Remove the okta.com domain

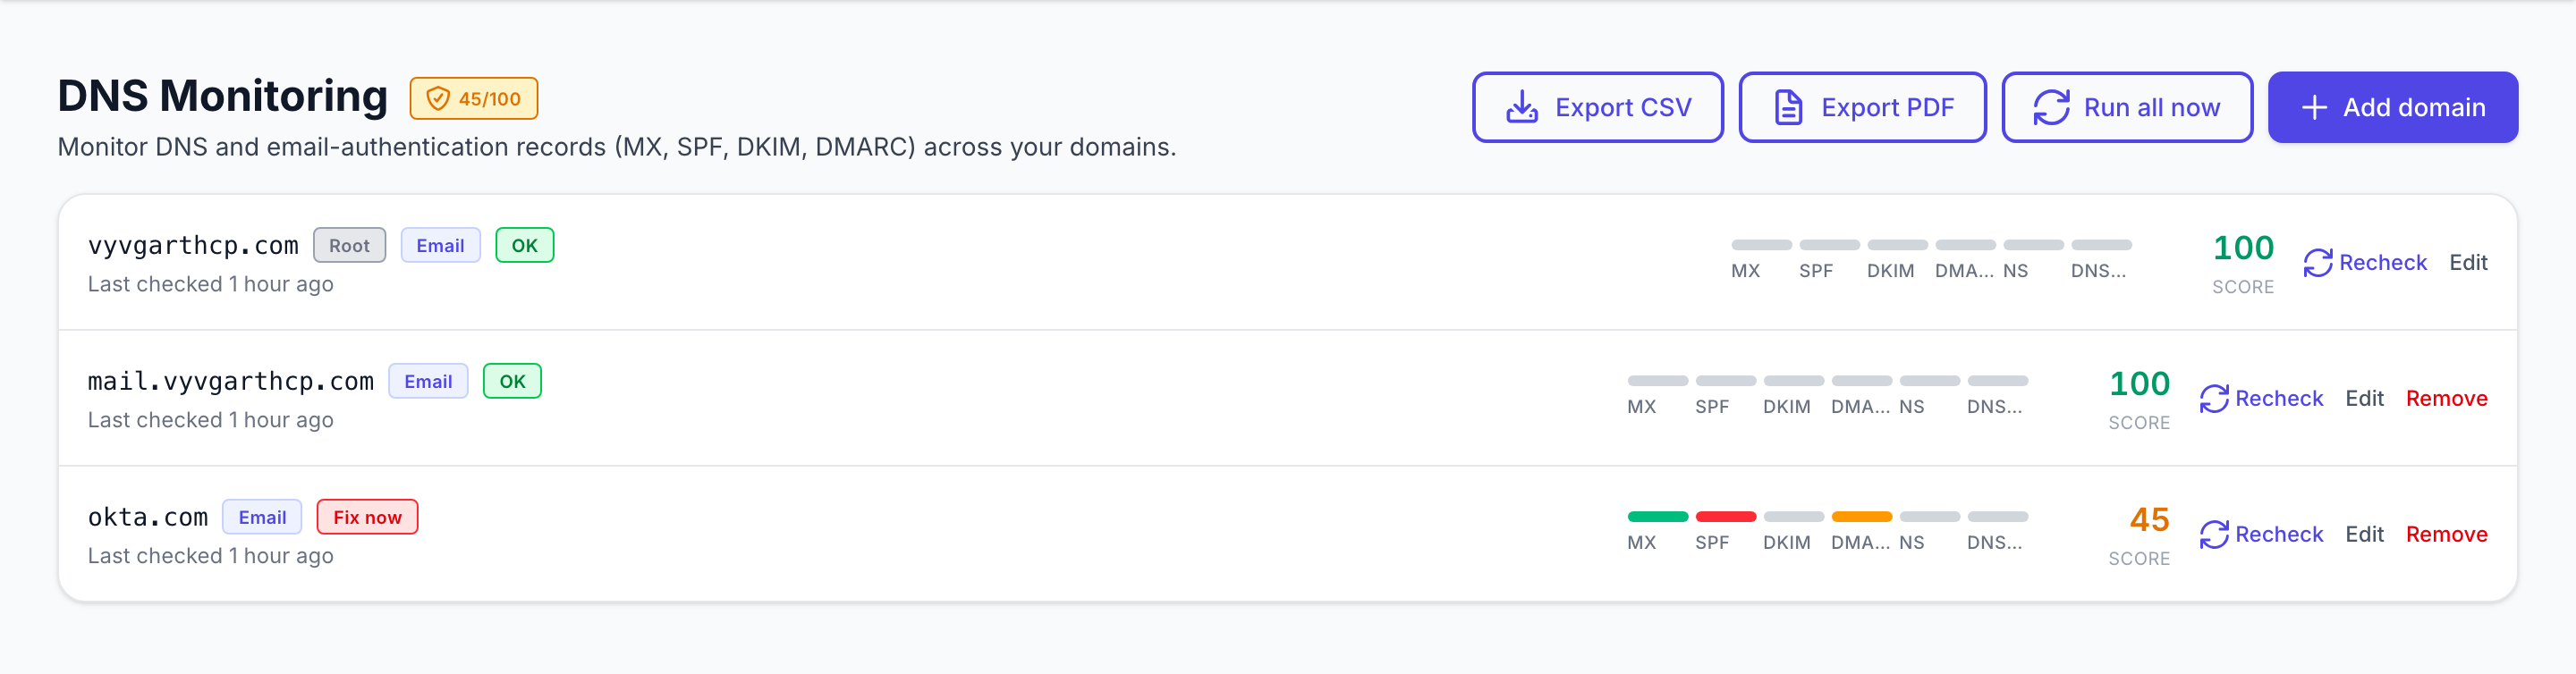coord(2446,534)
